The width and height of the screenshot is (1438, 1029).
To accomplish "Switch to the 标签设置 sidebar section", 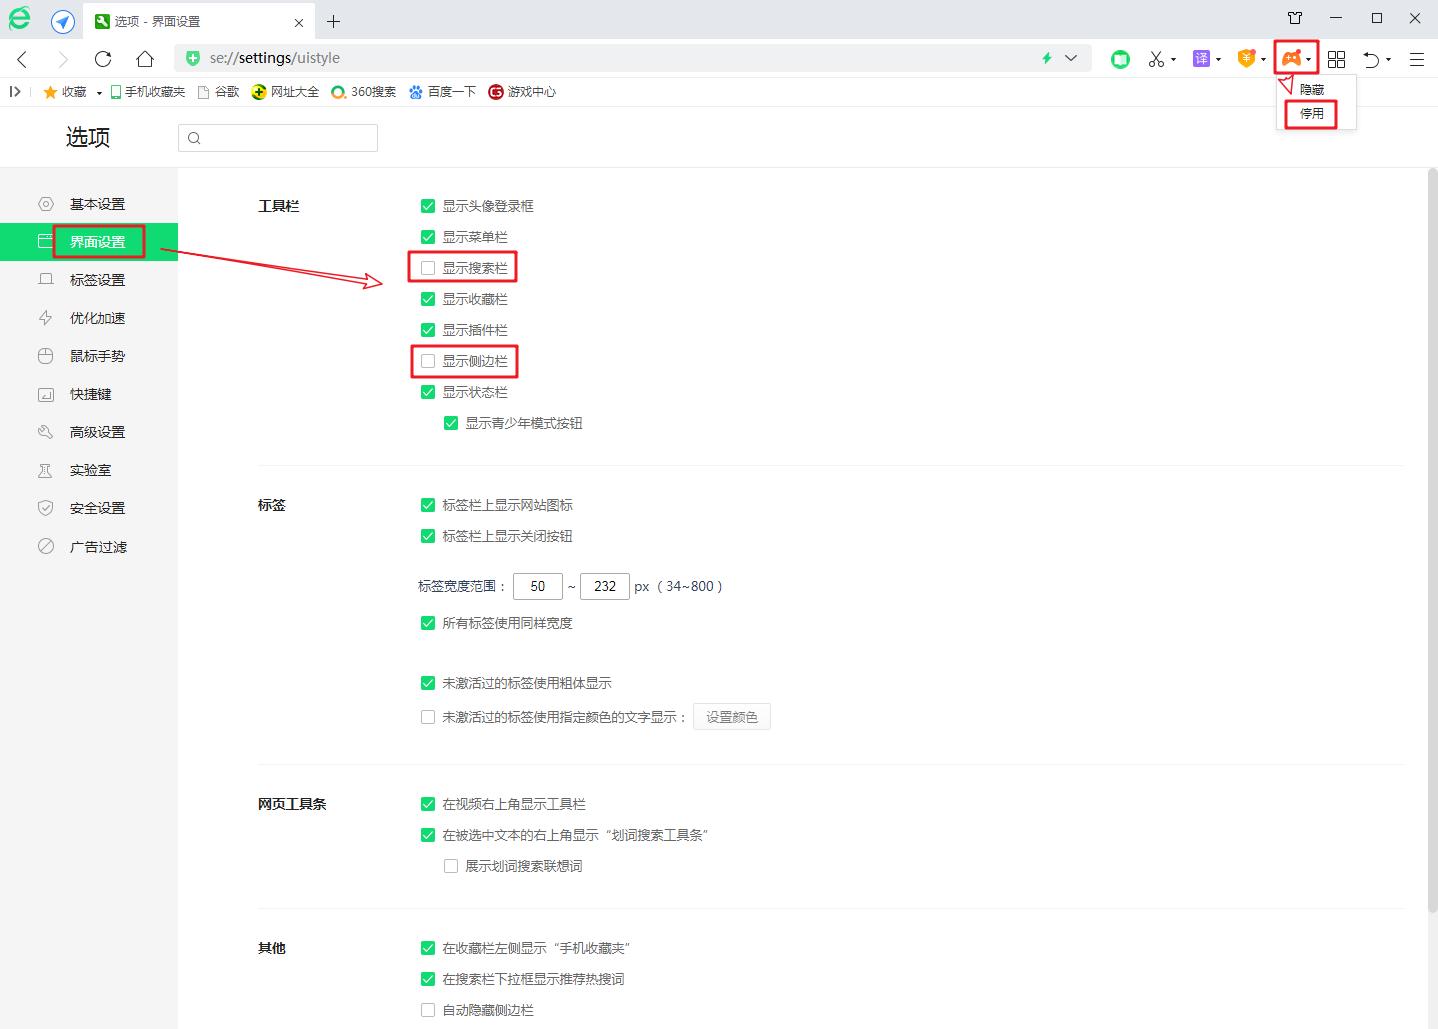I will coord(96,279).
